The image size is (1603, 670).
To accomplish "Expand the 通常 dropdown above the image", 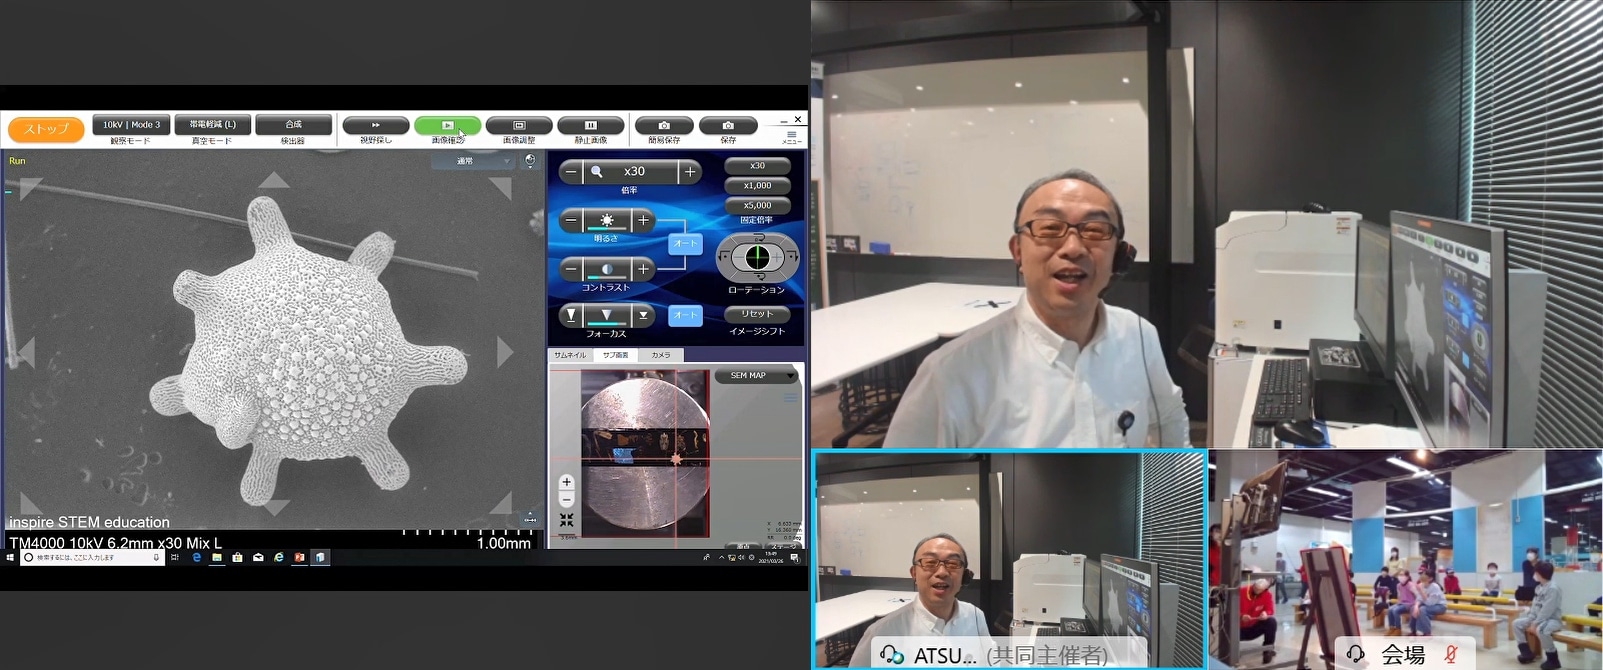I will (472, 161).
